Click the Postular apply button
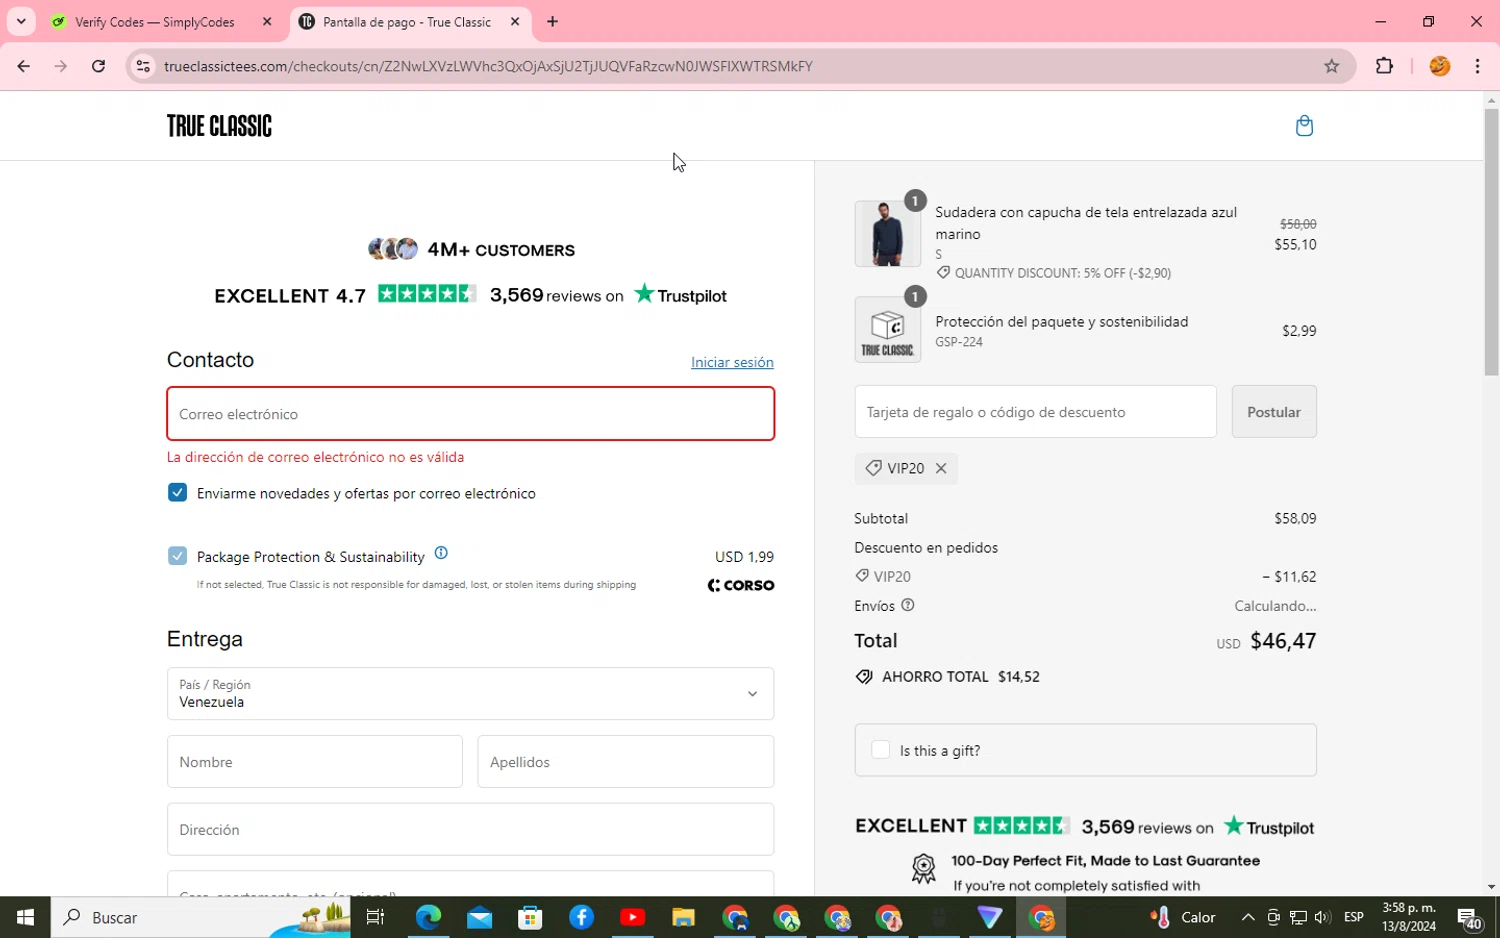This screenshot has width=1500, height=938. point(1273,412)
